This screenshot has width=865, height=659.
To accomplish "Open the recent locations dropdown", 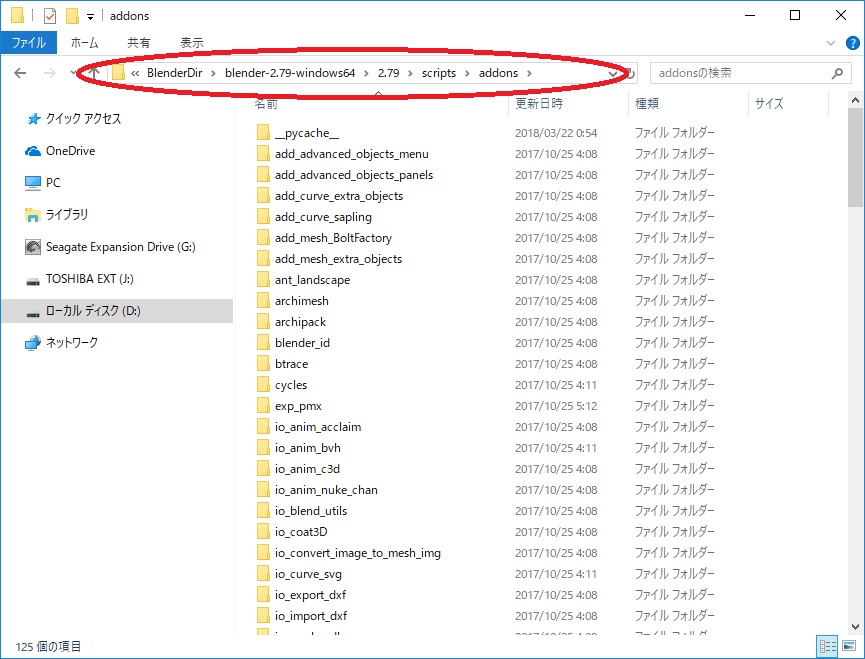I will tap(73, 73).
